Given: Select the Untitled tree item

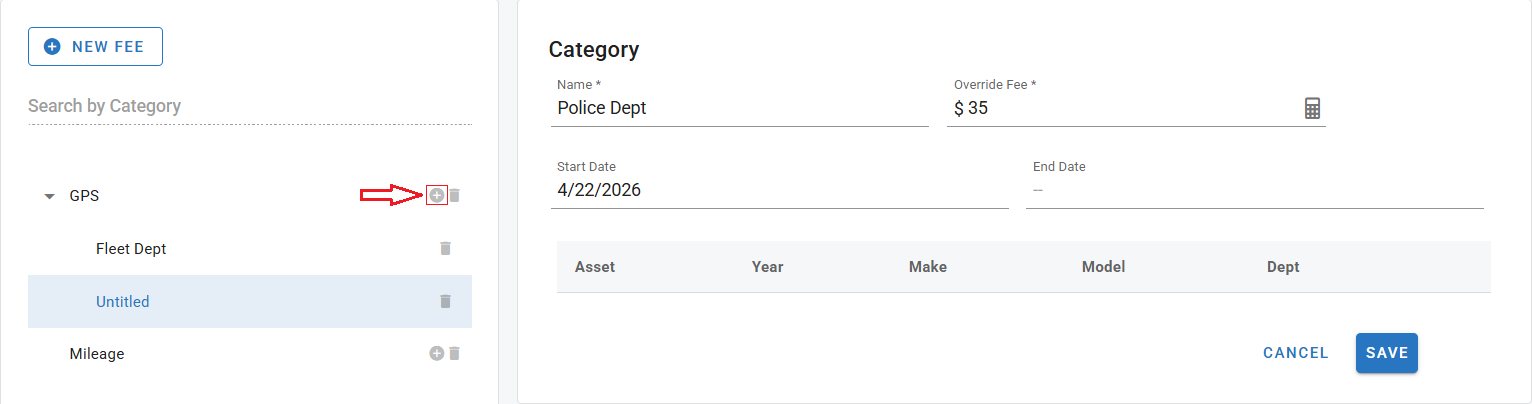Looking at the screenshot, I should 123,301.
